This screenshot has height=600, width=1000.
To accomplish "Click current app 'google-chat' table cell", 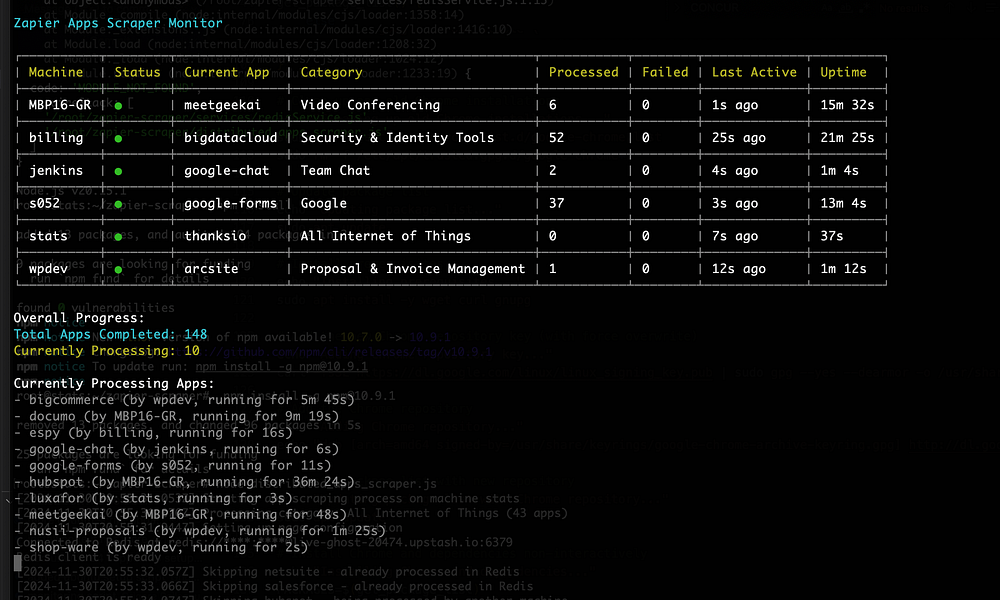I will click(x=226, y=170).
